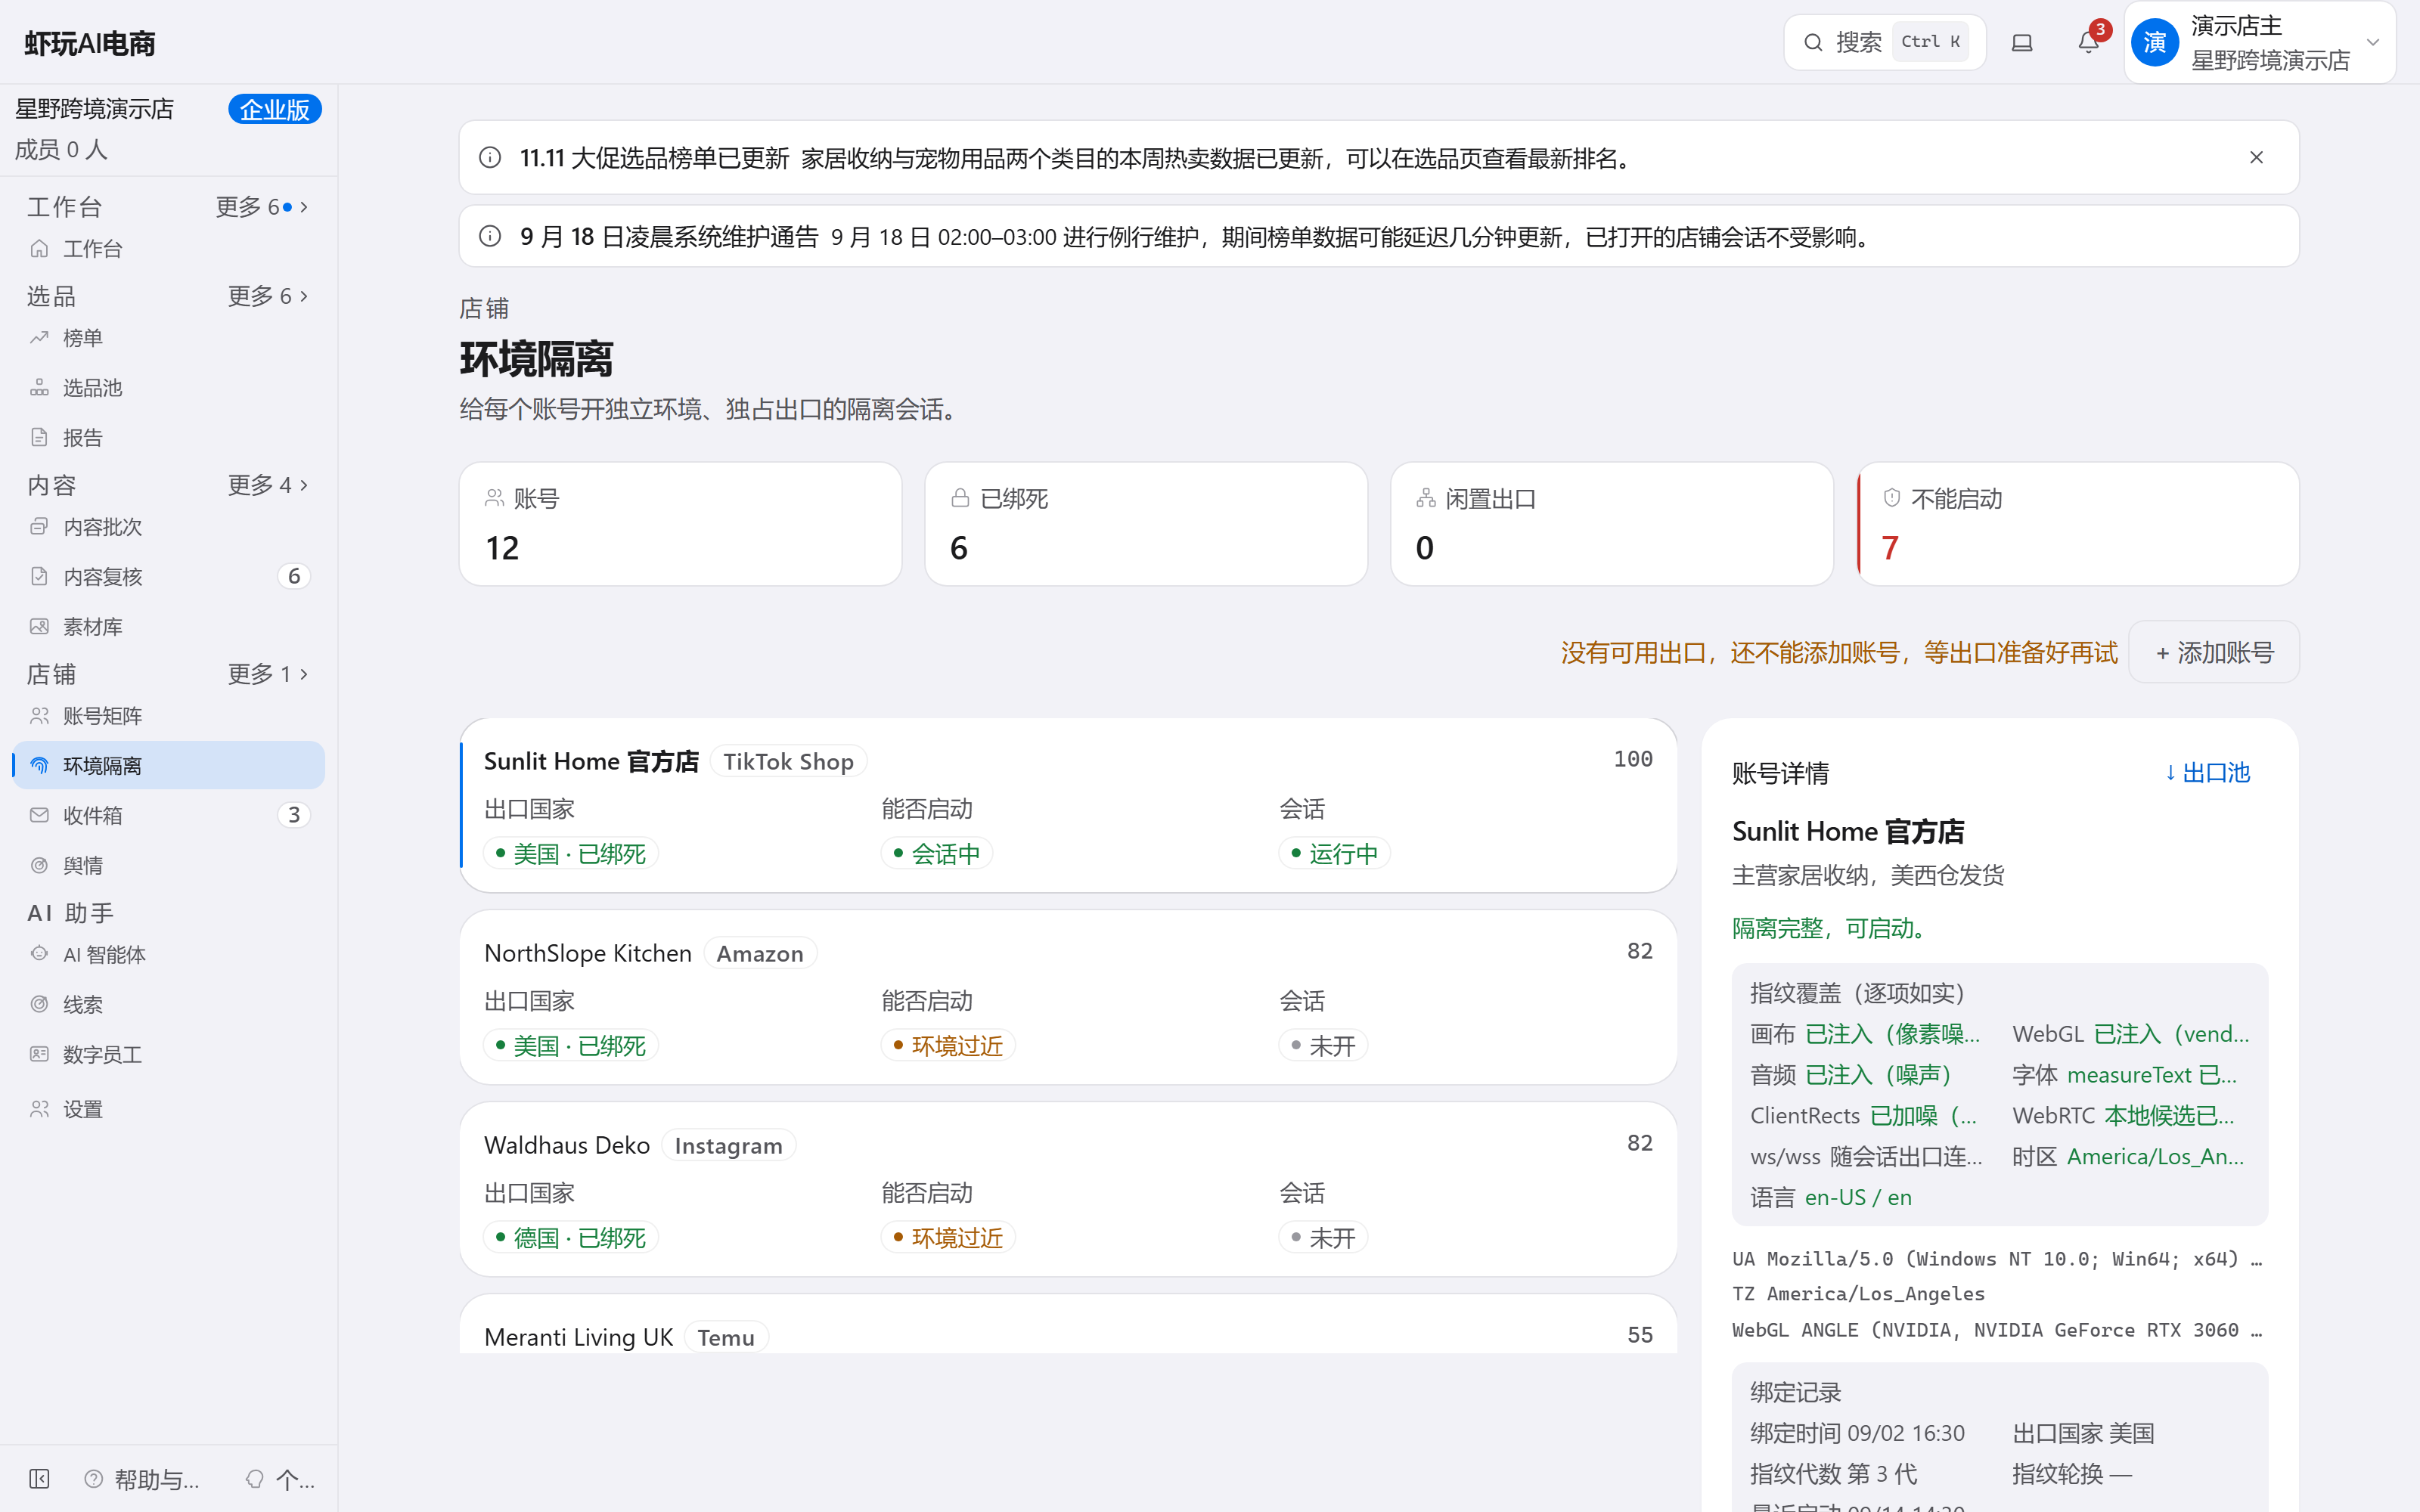Screen dimensions: 2420x1512
Task: Click the Amazon platform tag
Action: click(760, 954)
